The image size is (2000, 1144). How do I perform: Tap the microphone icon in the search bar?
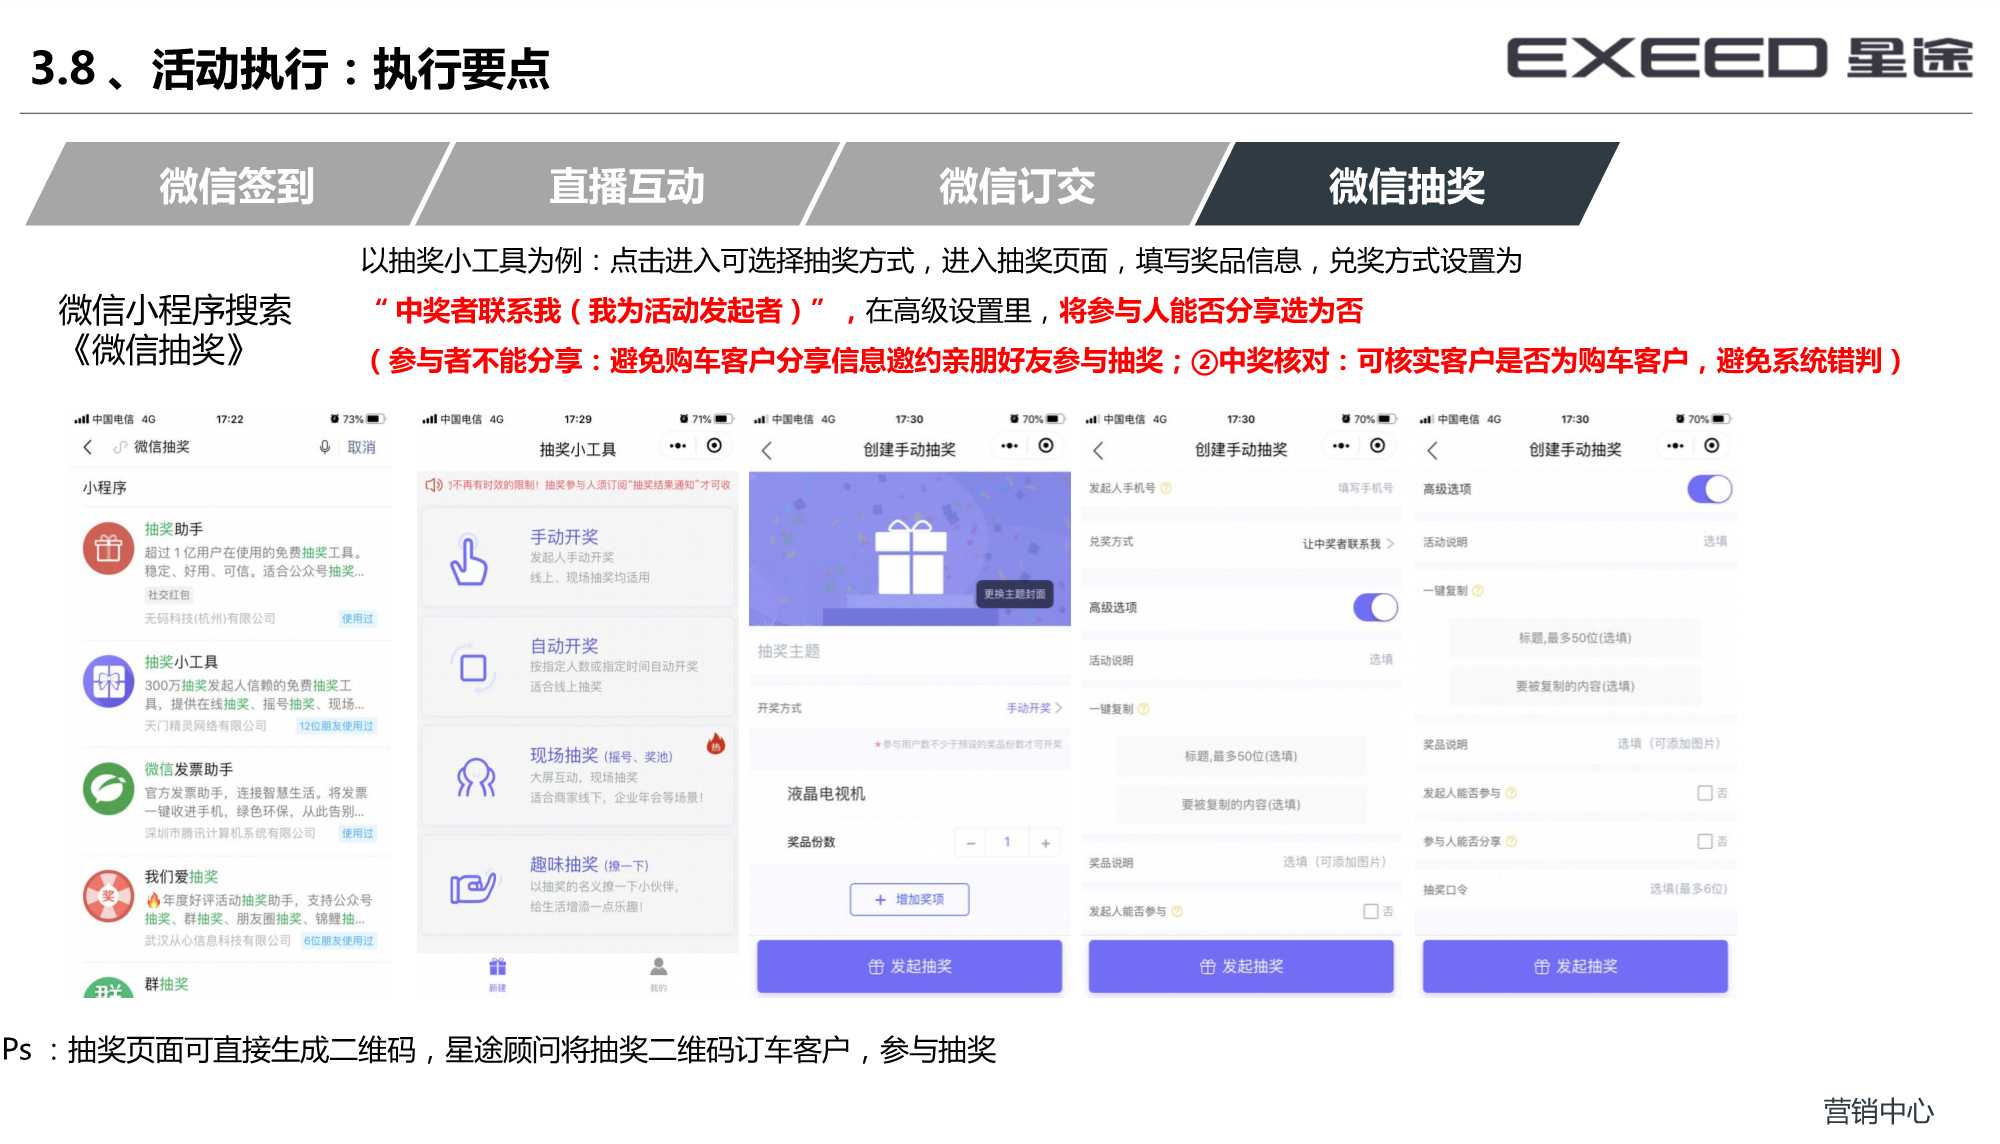pyautogui.click(x=324, y=447)
